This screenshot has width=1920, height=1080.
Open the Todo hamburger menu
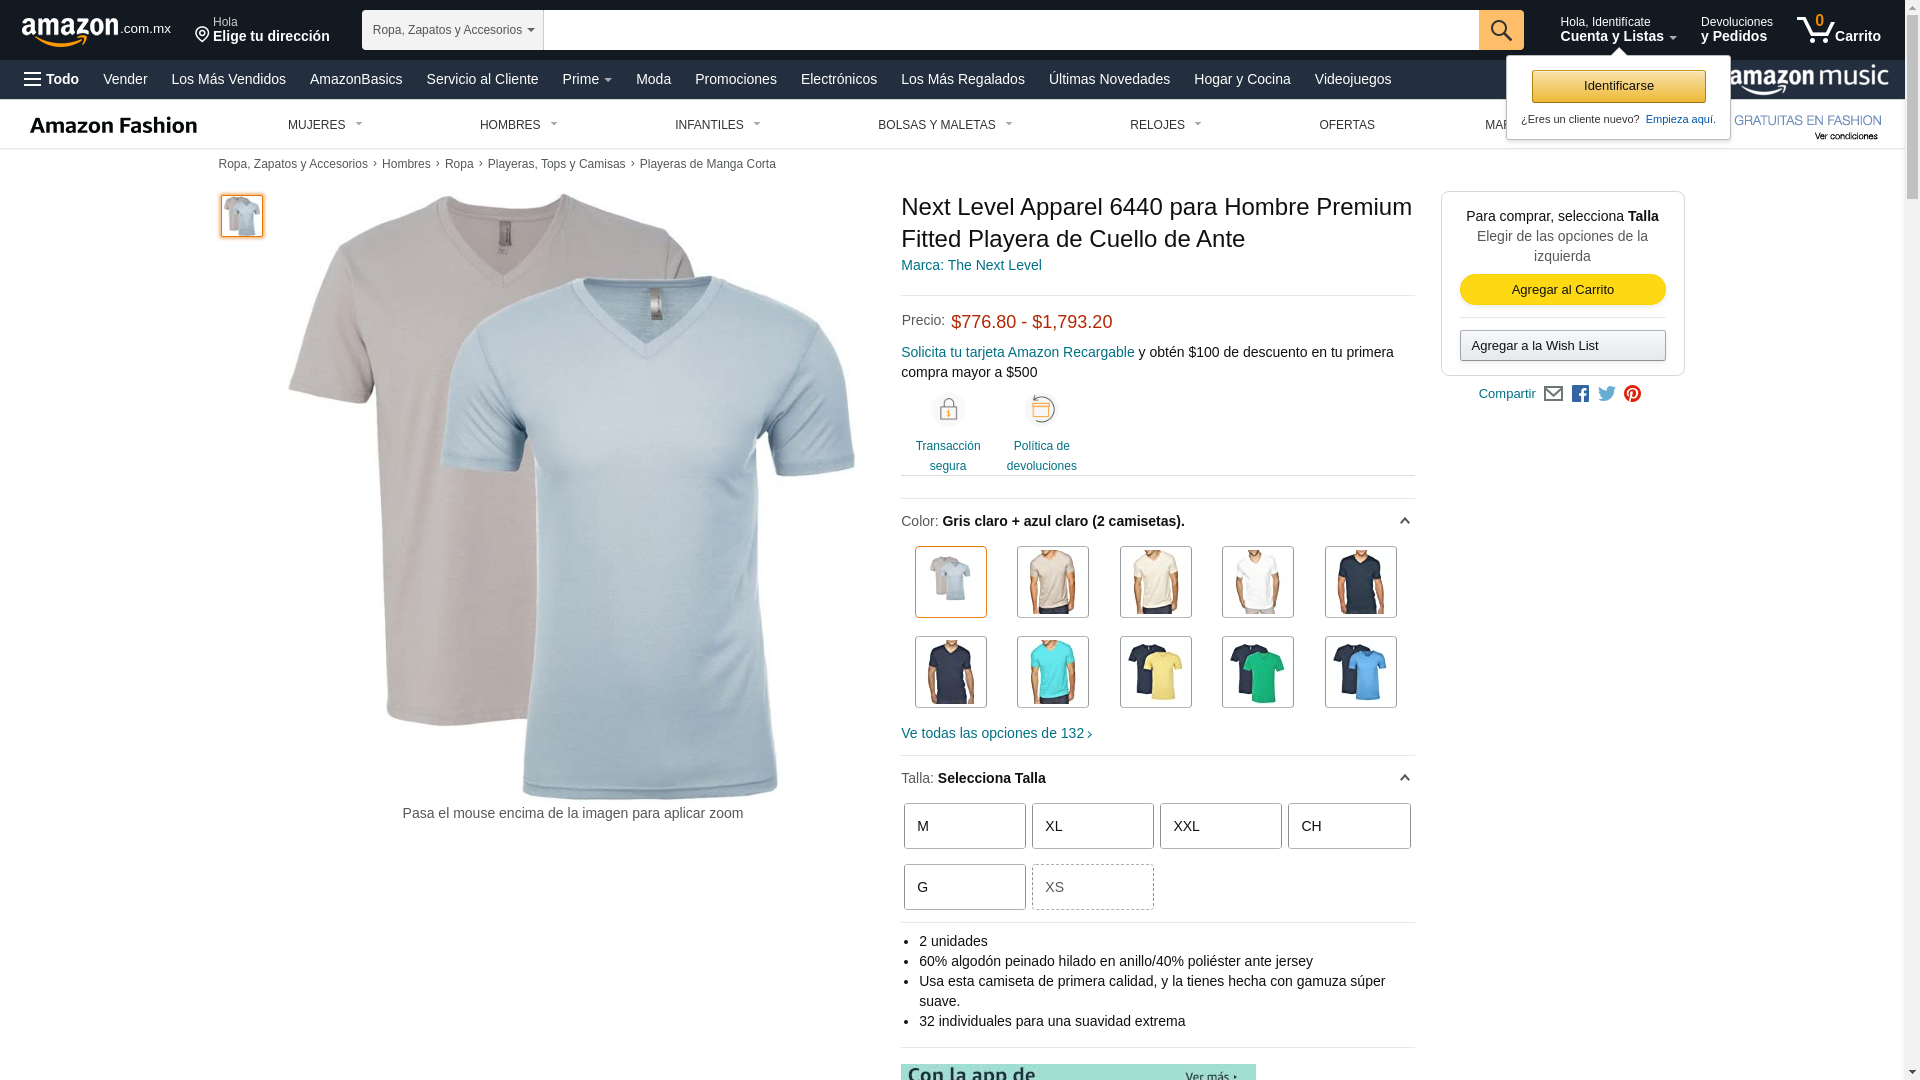point(51,79)
